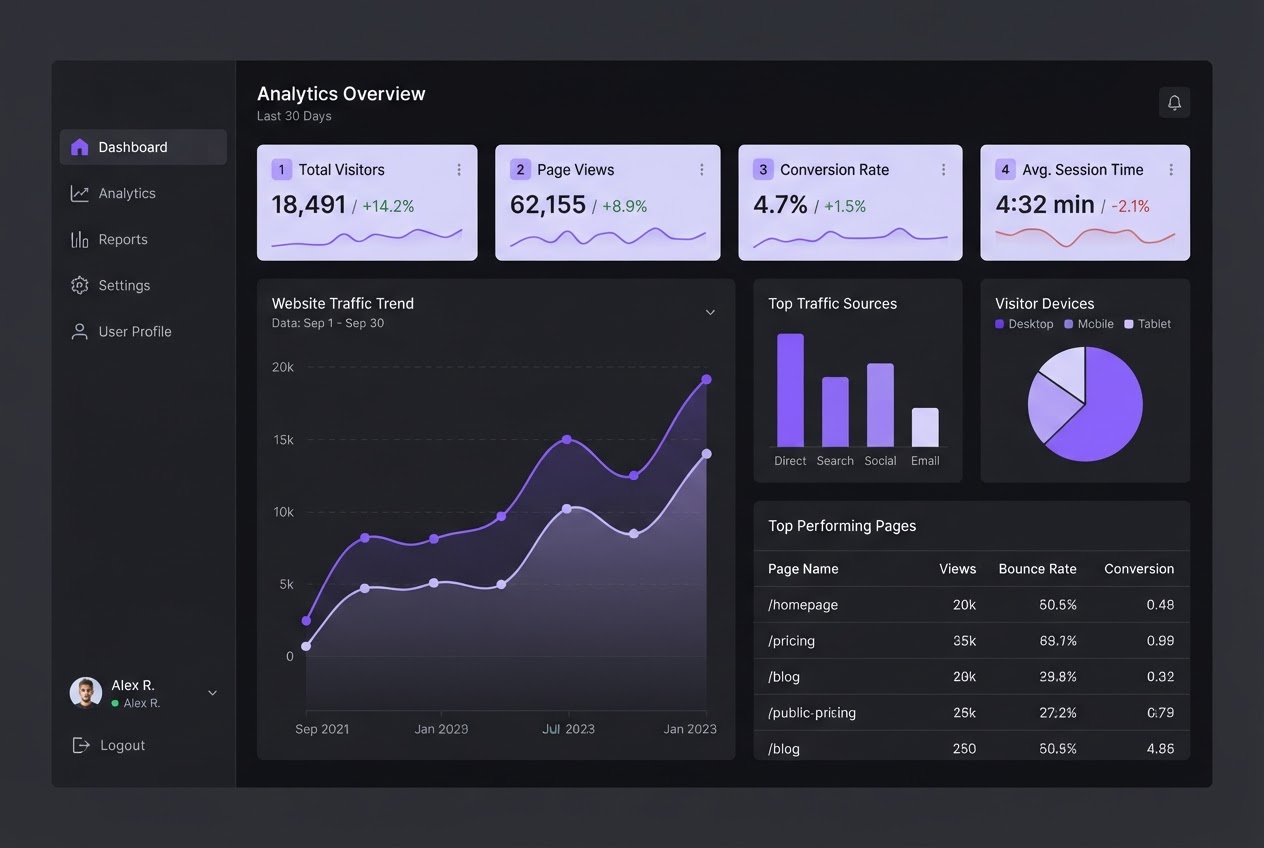The image size is (1264, 848).
Task: Open the Dashboard menu item
Action: [143, 147]
